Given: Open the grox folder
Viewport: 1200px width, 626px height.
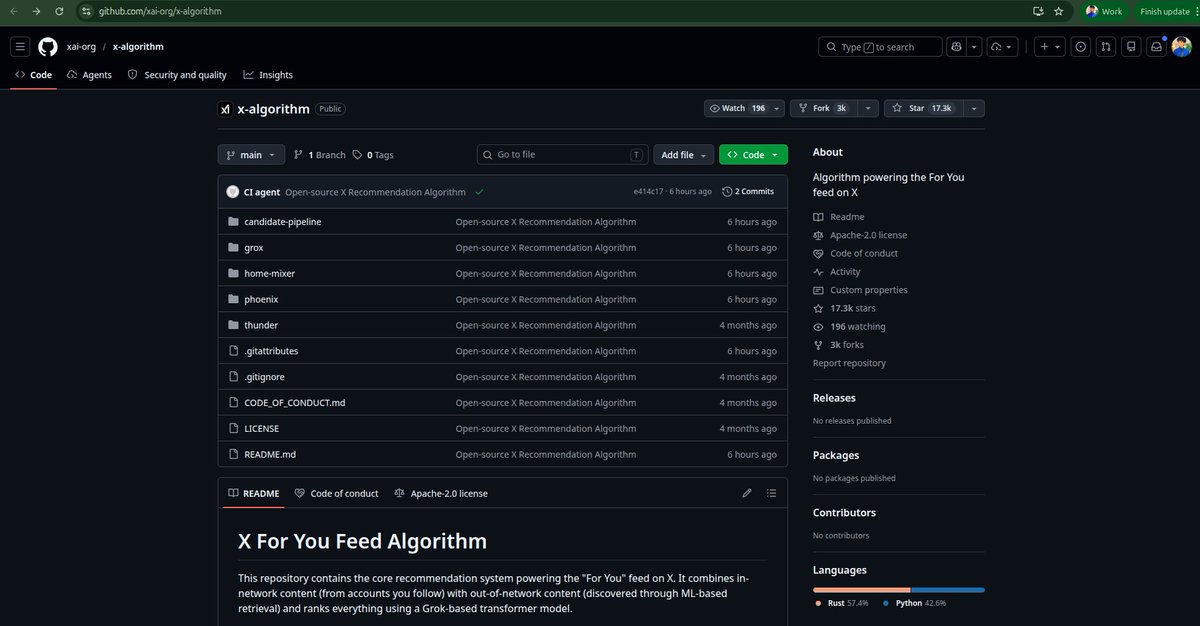Looking at the screenshot, I should point(254,248).
